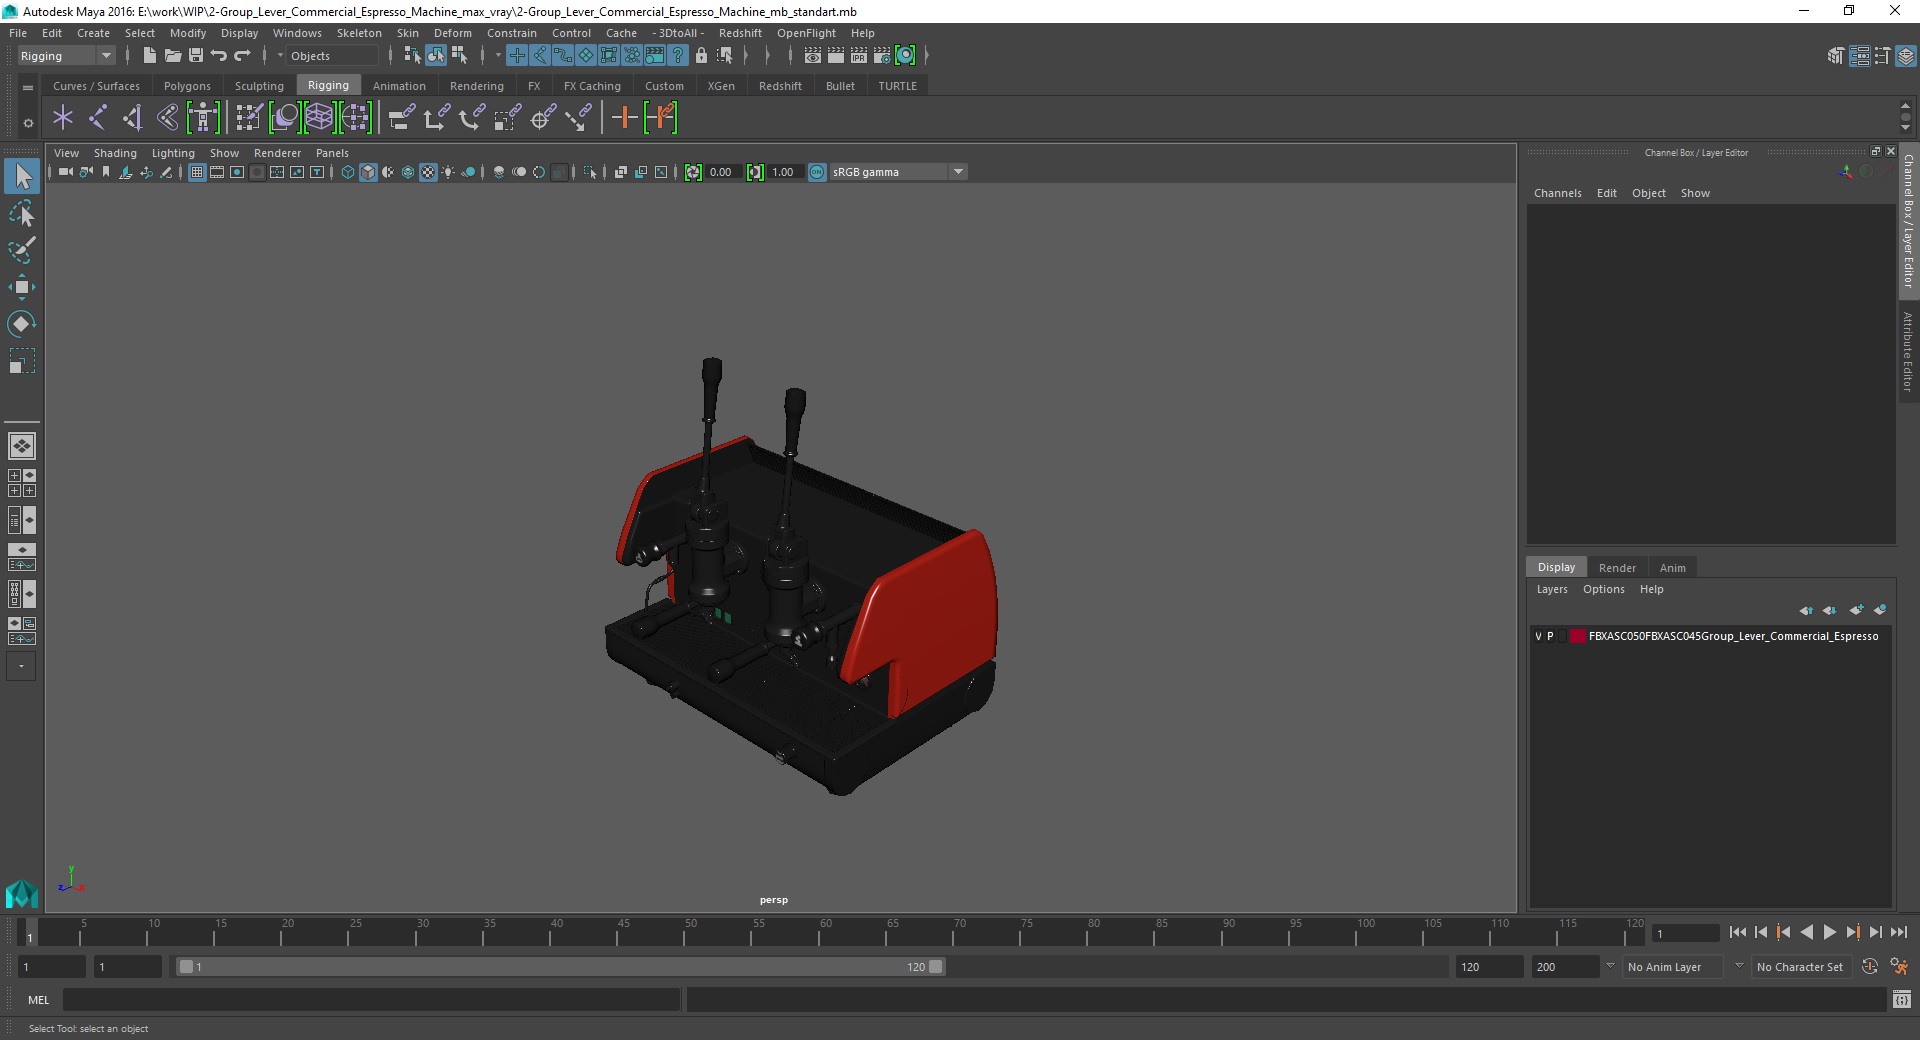
Task: Open the layer editor Options menu
Action: point(1603,589)
